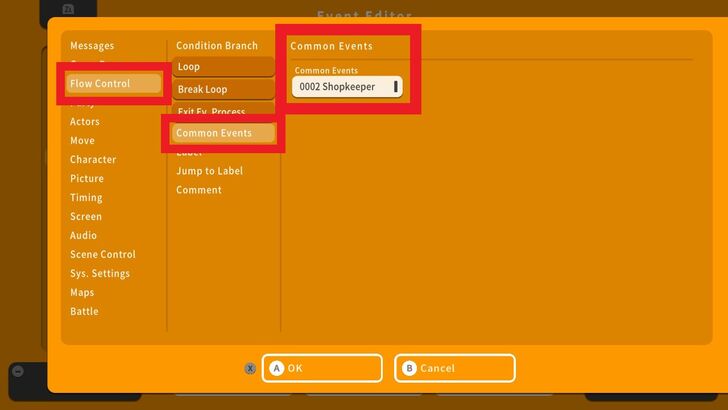Select the Battle category

[x=85, y=312]
